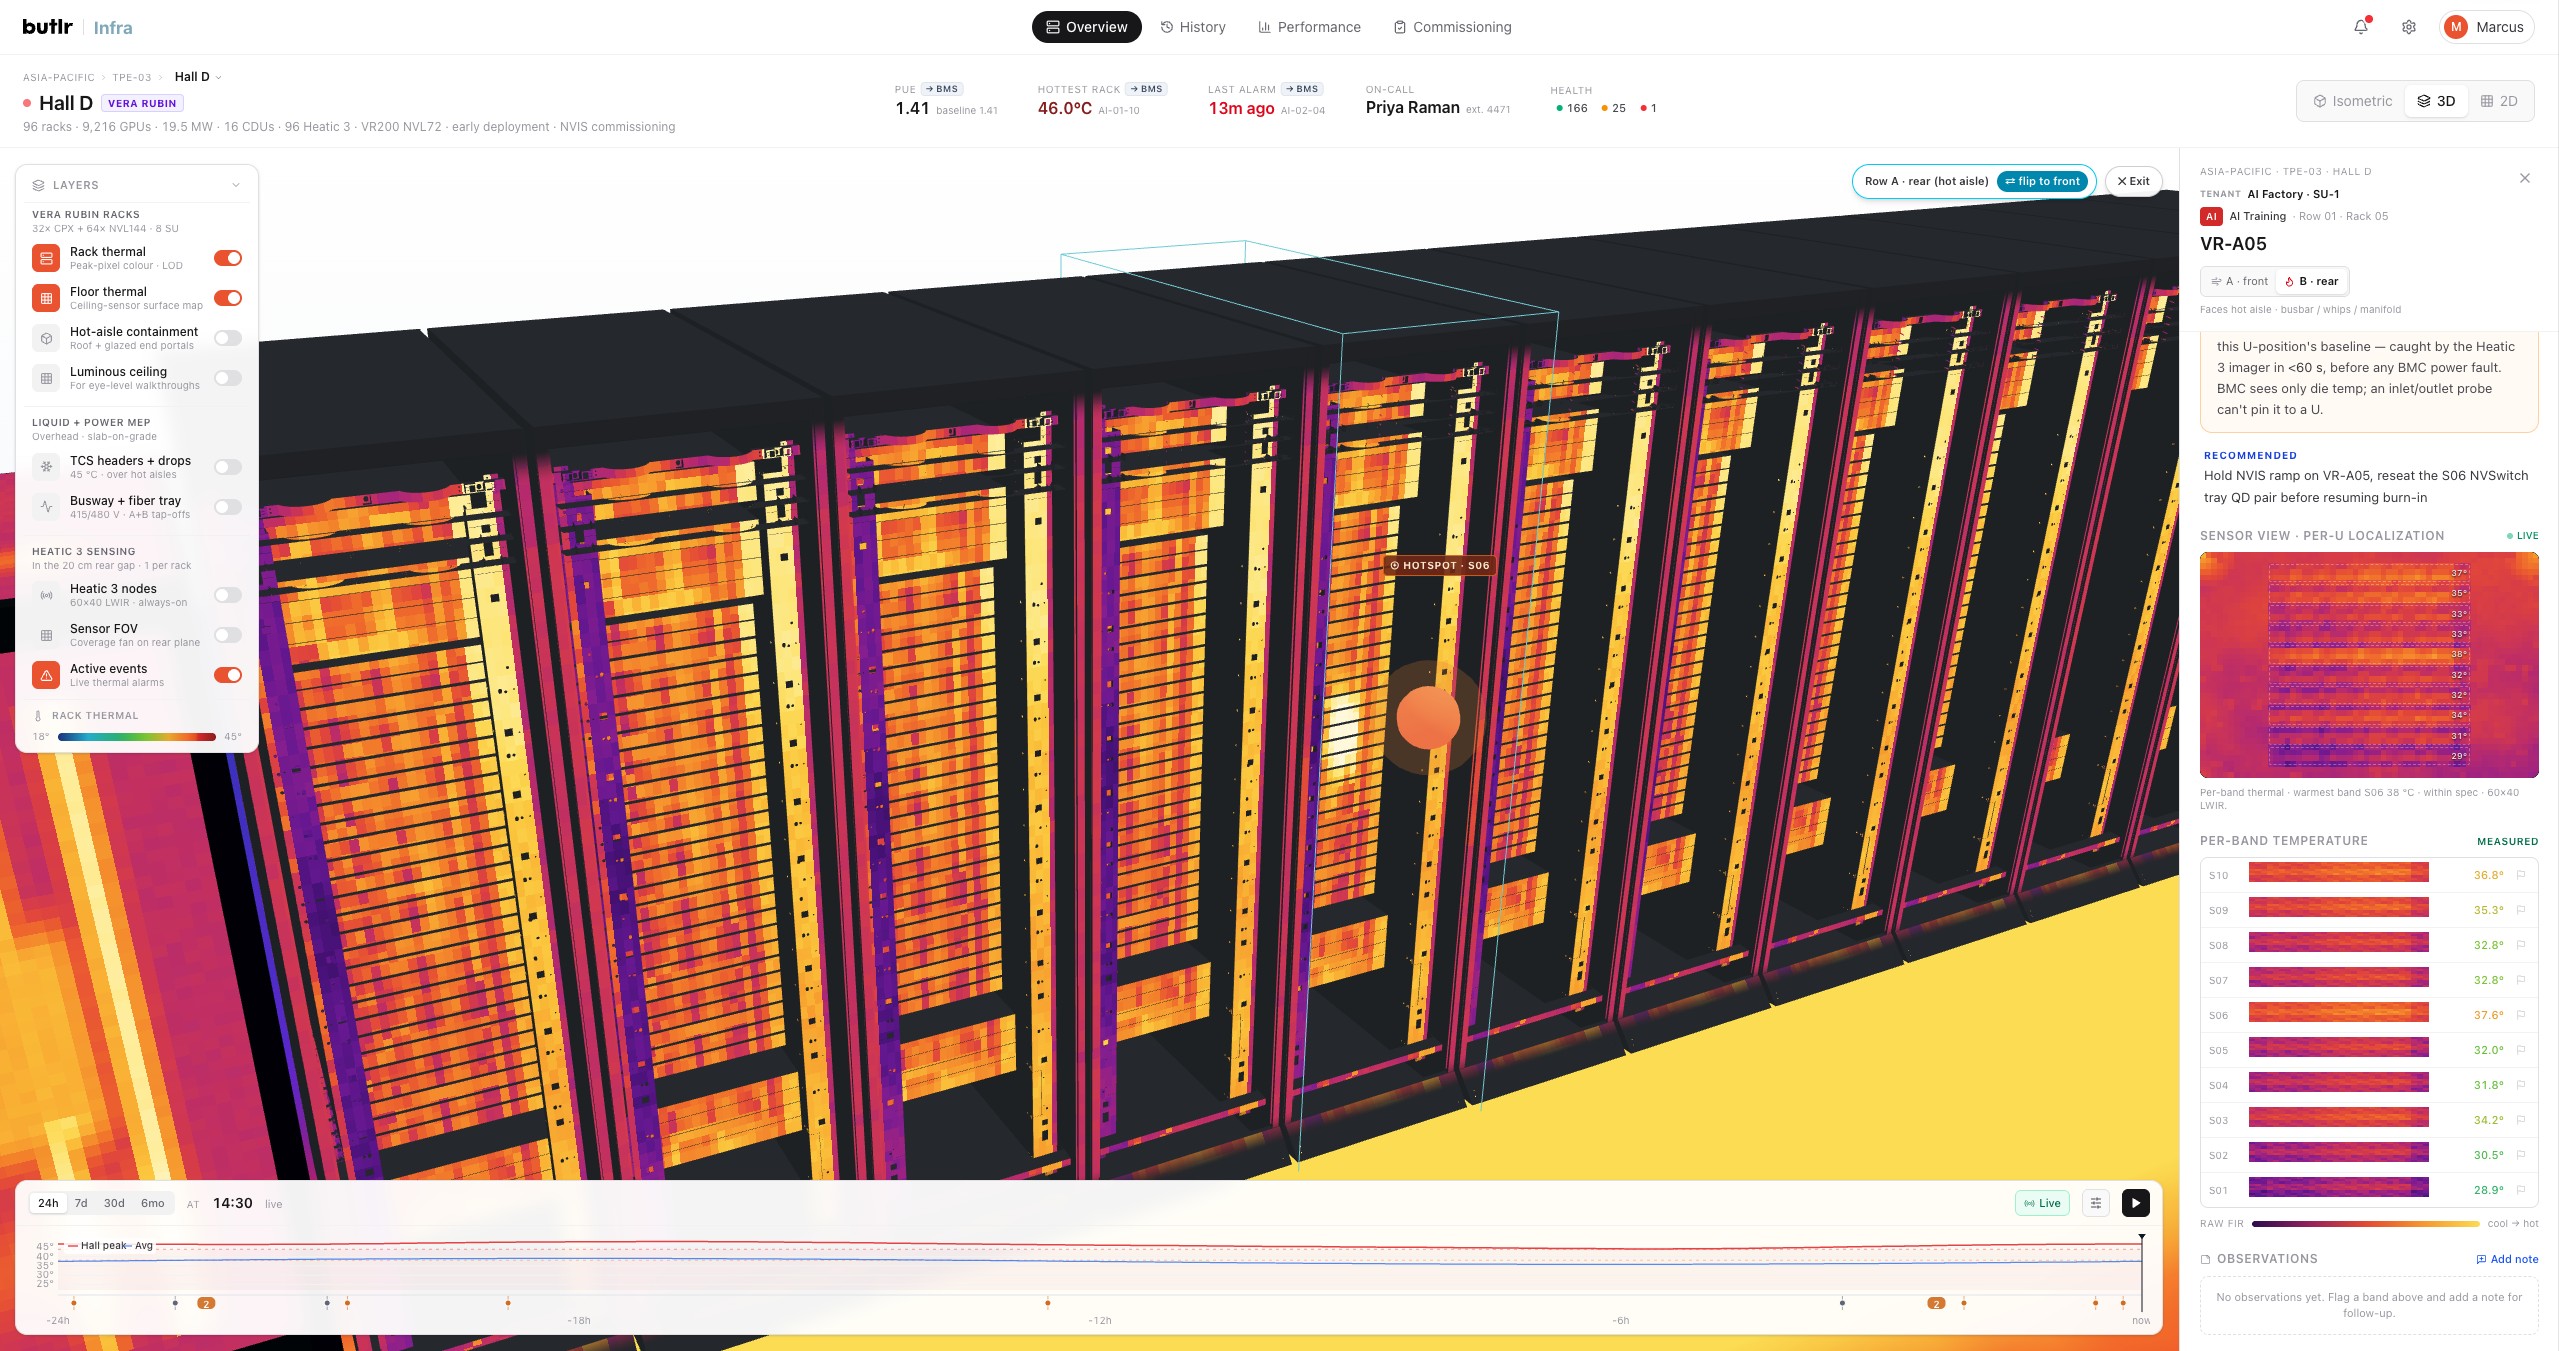Flag the S01 band row
Viewport: 2559px width, 1351px height.
tap(2521, 1190)
